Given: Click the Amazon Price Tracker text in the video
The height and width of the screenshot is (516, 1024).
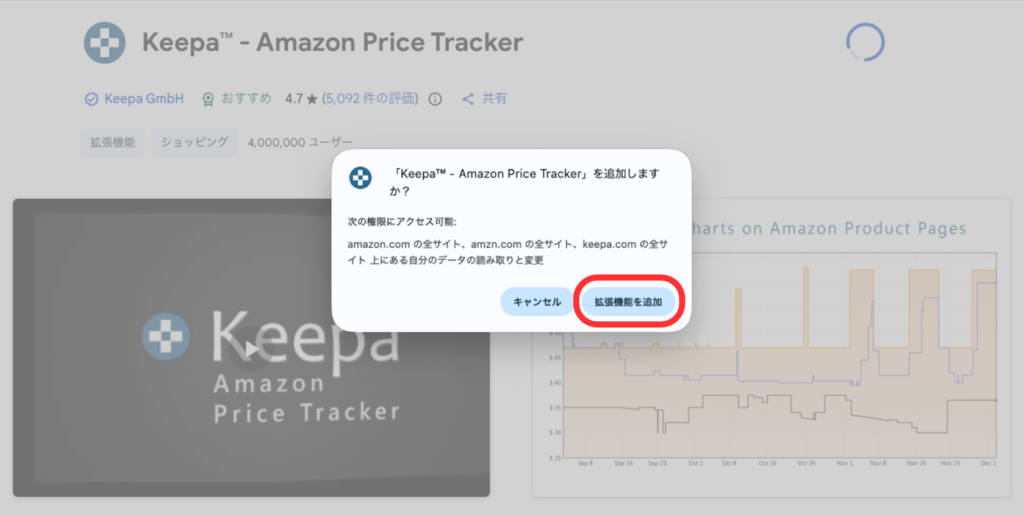Looking at the screenshot, I should (306, 398).
